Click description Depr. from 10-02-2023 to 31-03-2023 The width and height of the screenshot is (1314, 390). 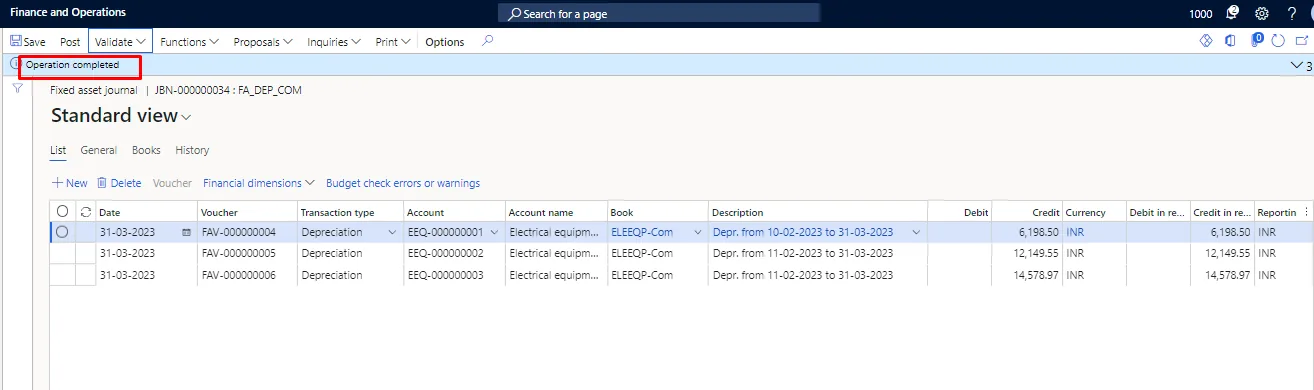pos(803,232)
